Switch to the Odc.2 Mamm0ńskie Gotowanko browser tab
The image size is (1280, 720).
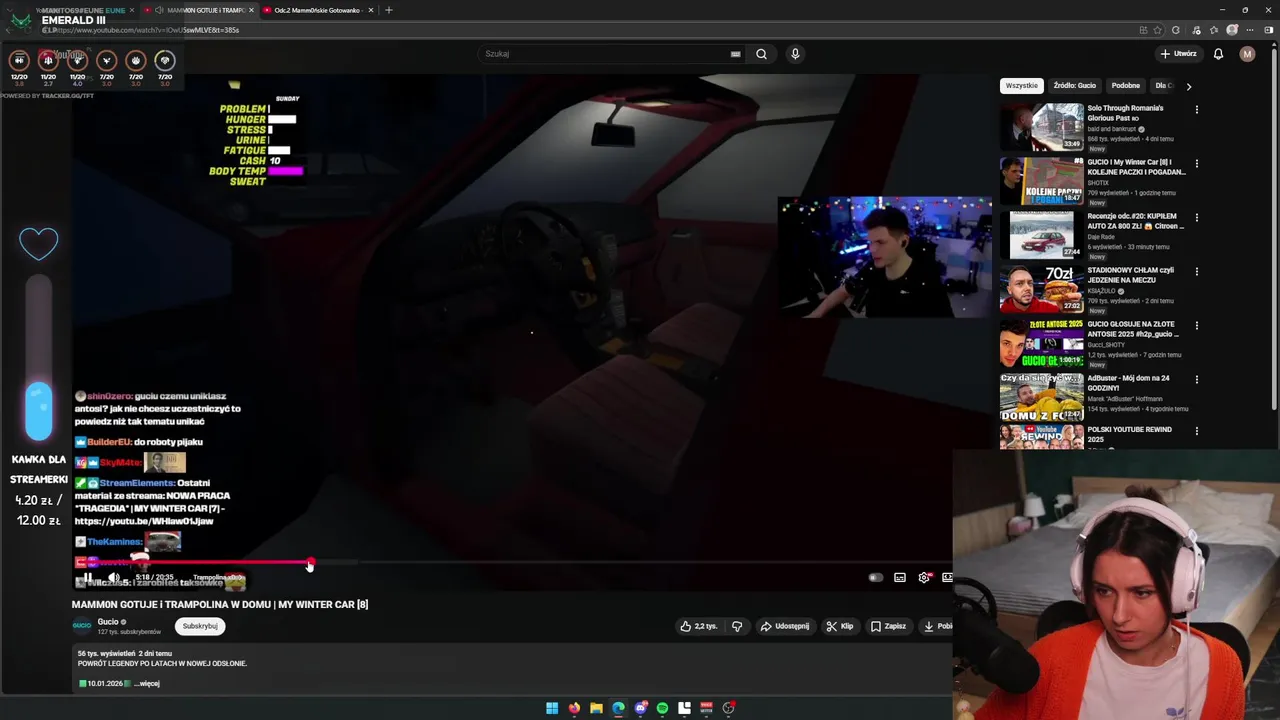(318, 10)
